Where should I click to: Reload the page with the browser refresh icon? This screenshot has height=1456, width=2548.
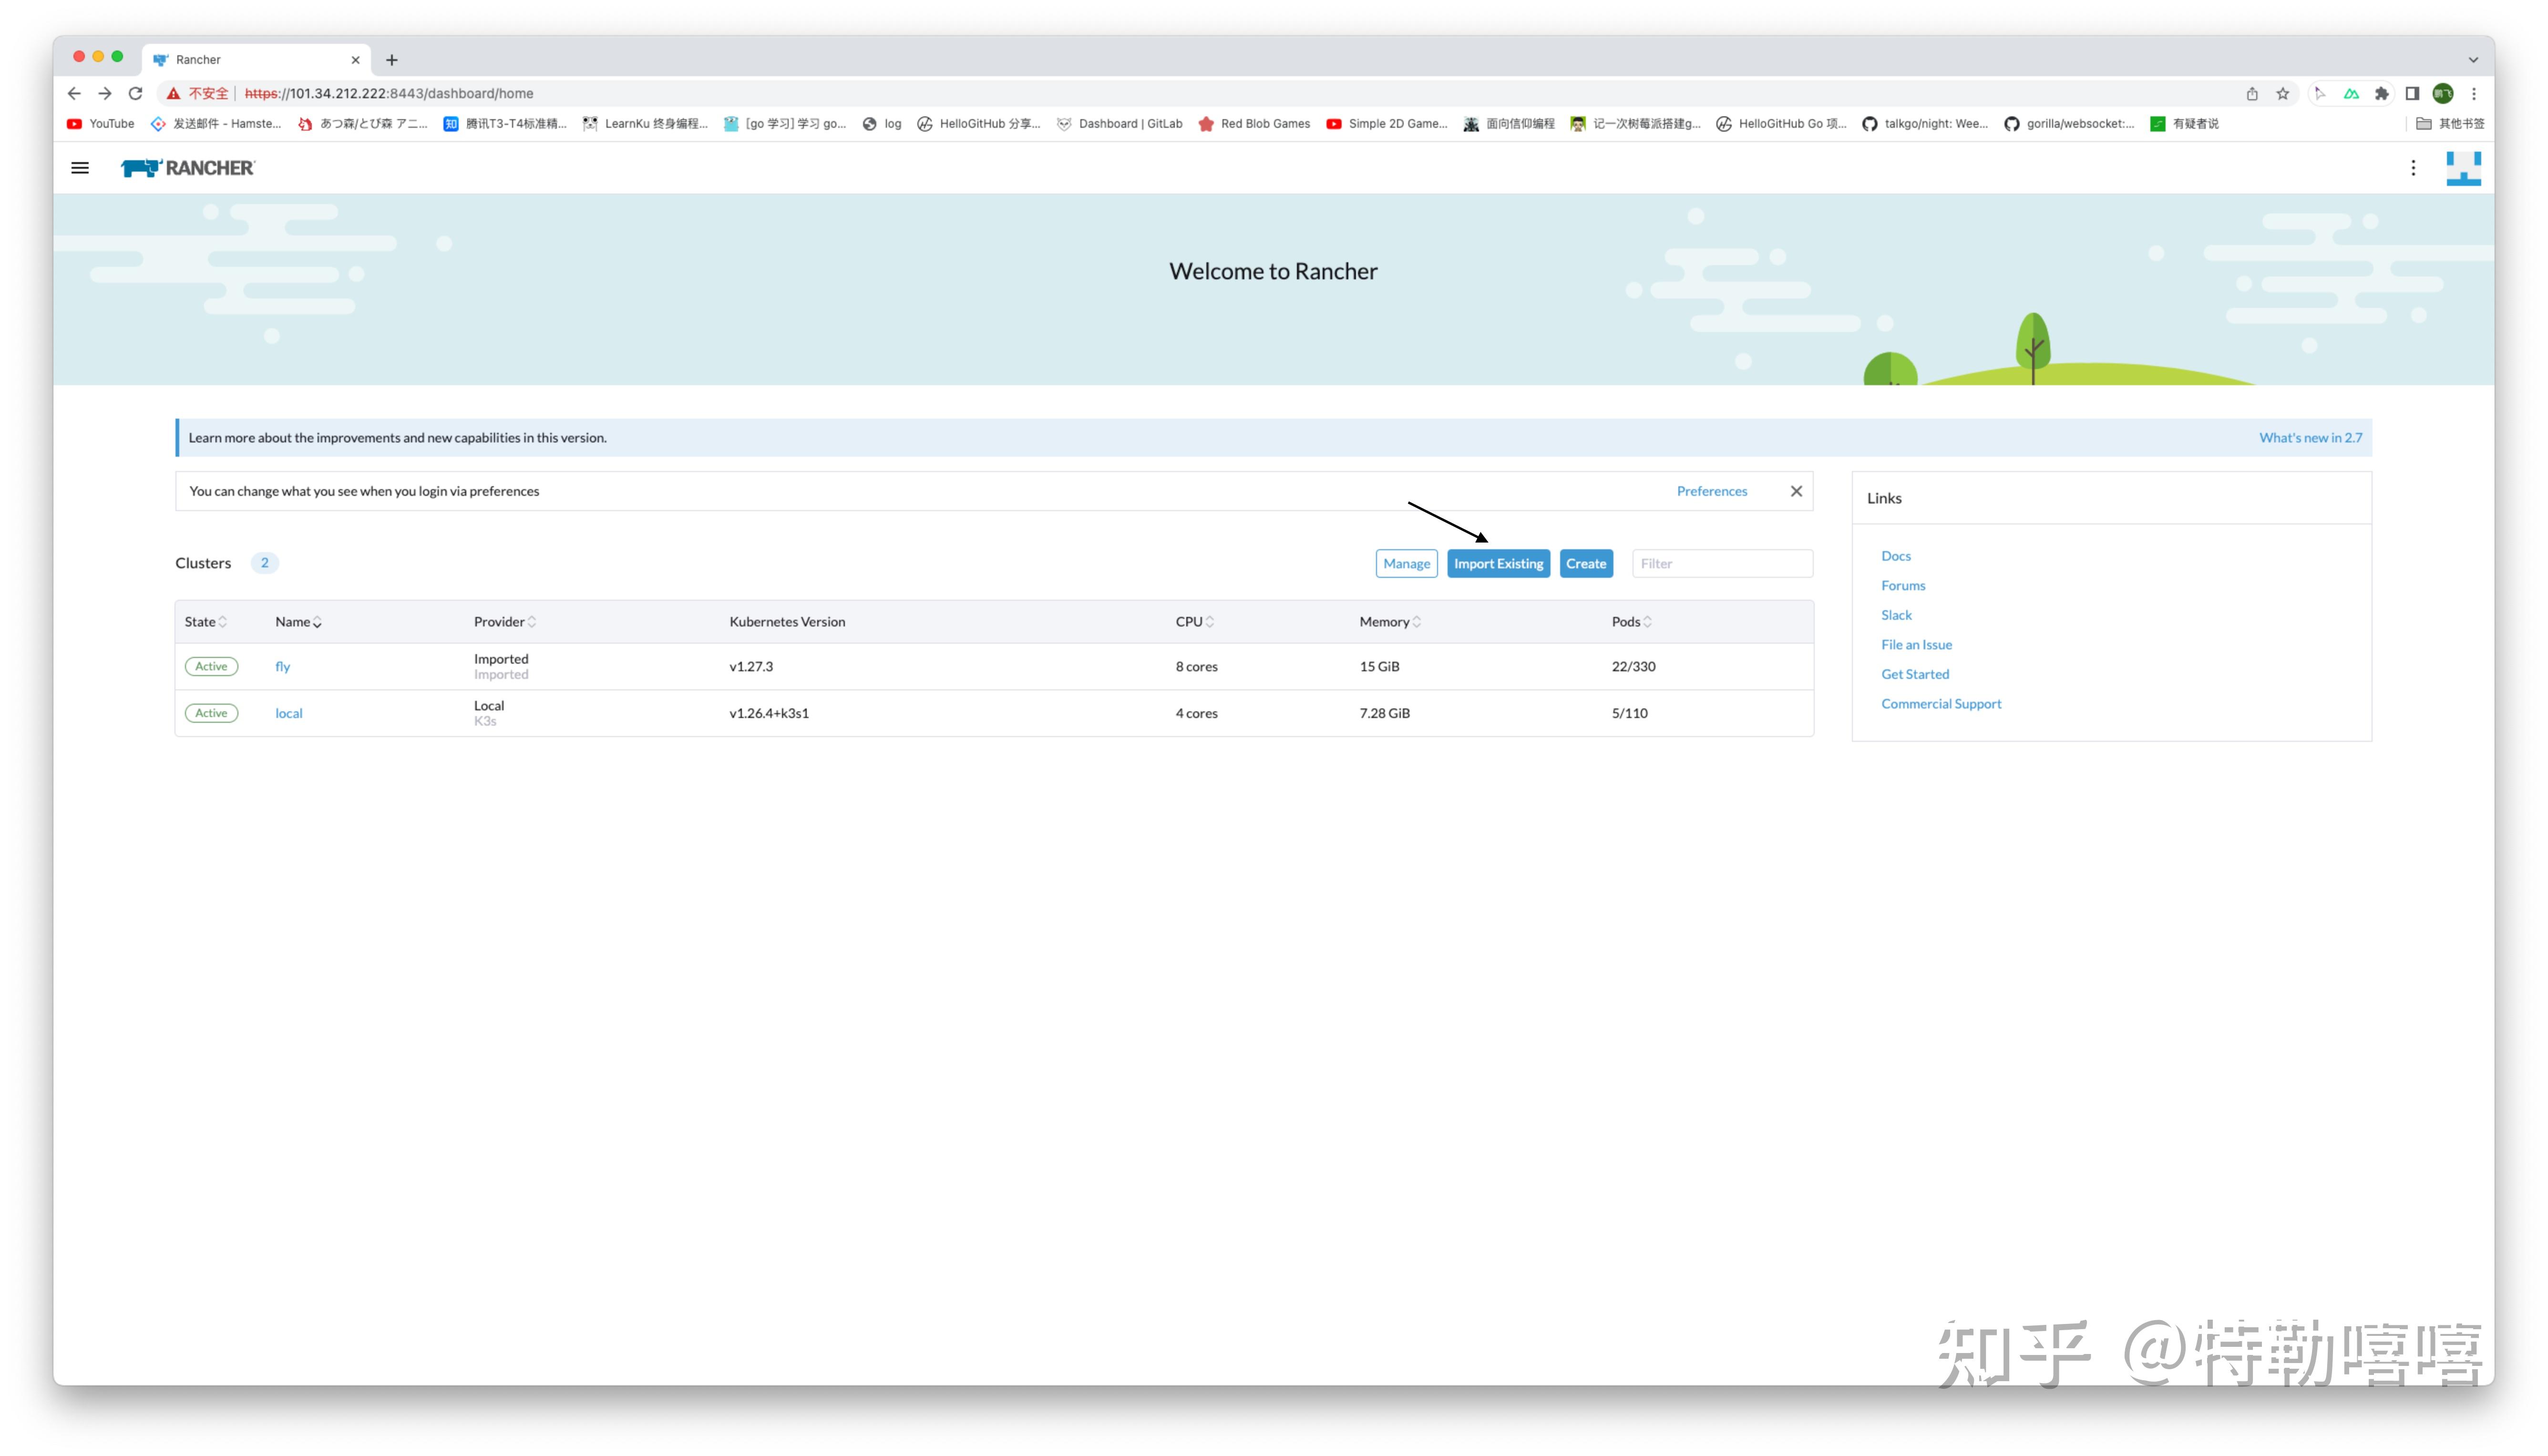(136, 93)
